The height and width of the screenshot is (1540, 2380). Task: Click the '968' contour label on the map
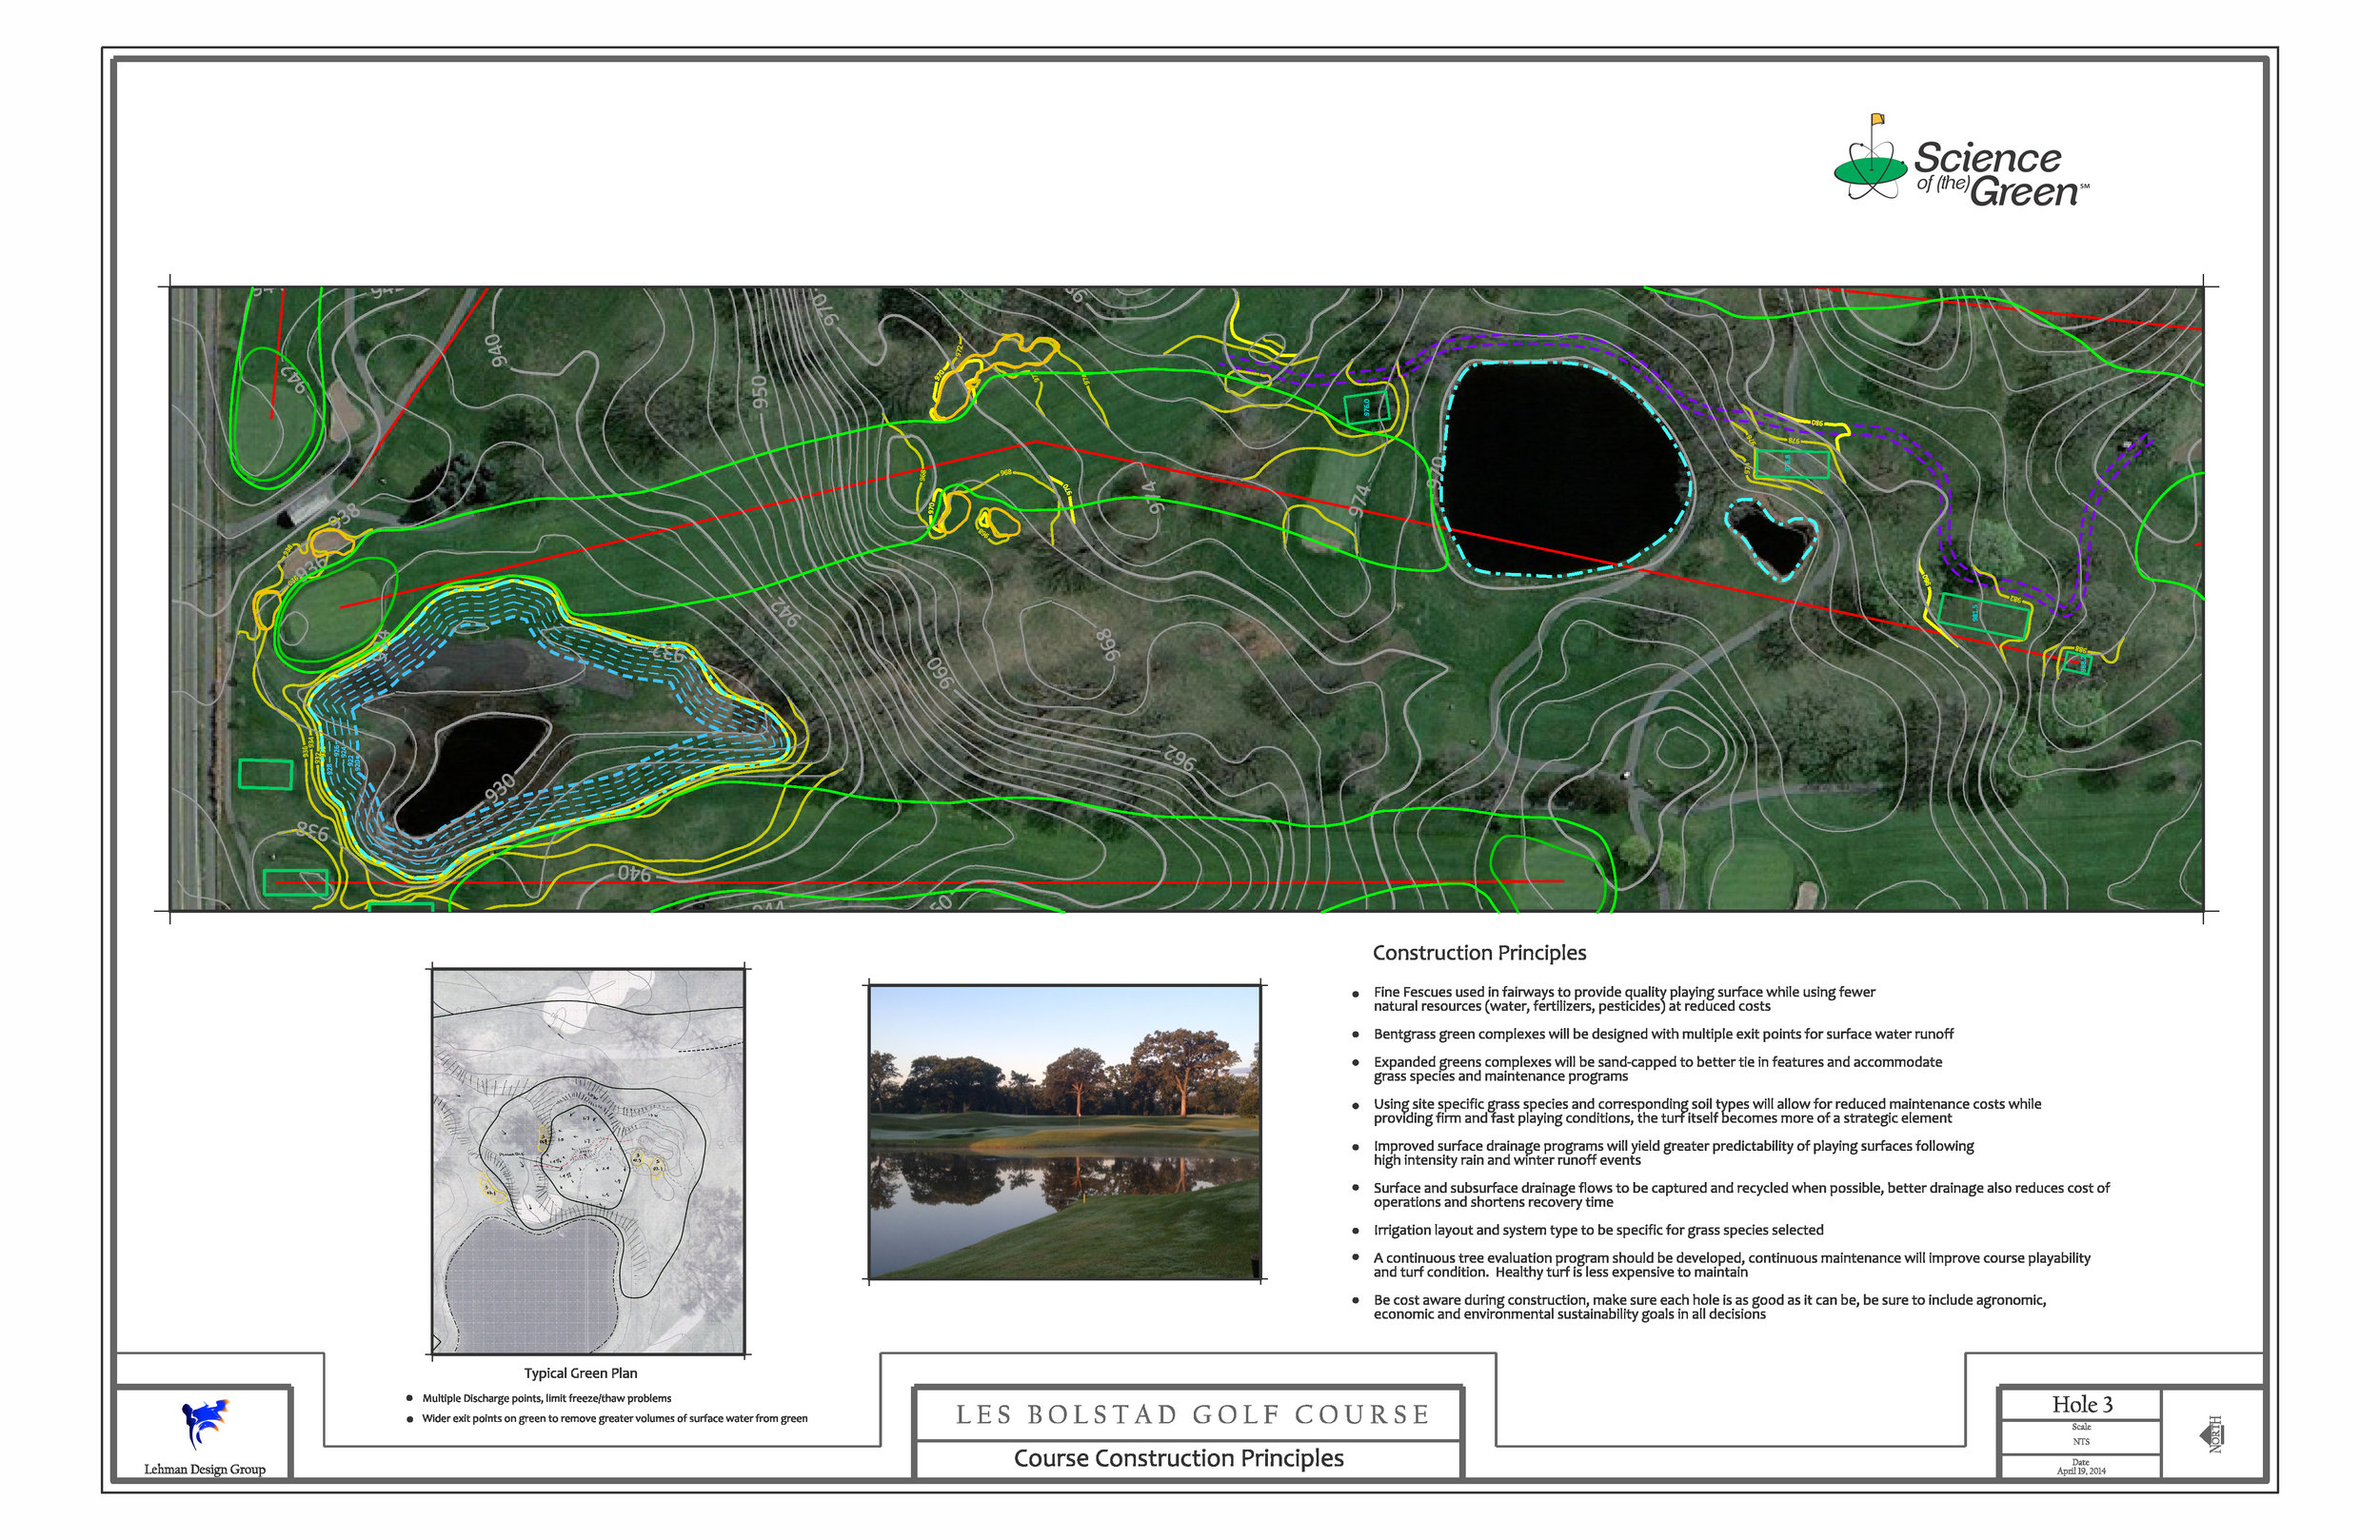pyautogui.click(x=1107, y=645)
